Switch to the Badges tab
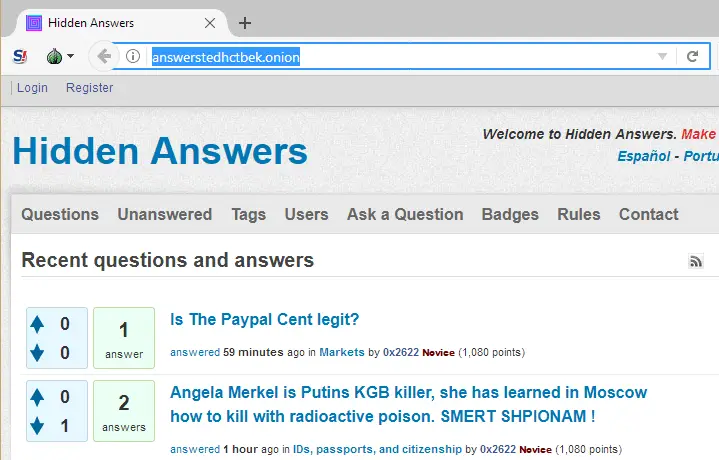The image size is (719, 460). pyautogui.click(x=510, y=214)
